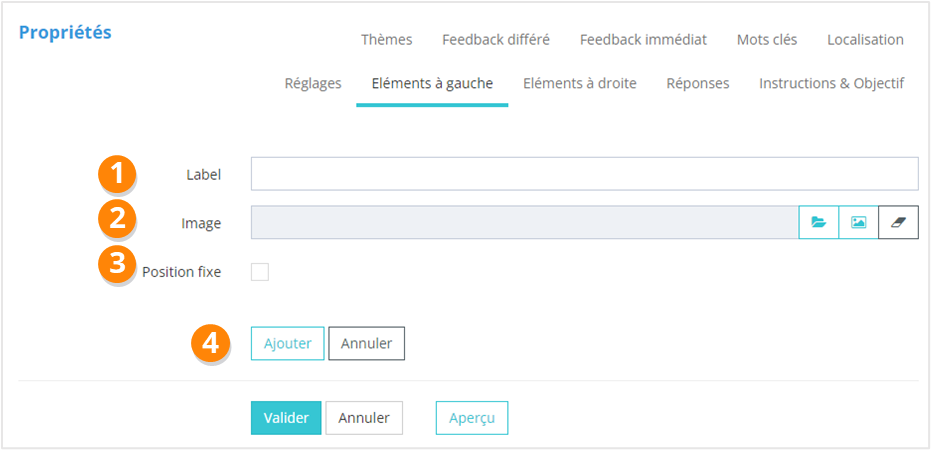Image resolution: width=931 pixels, height=450 pixels.
Task: Open the Instructions & Objectif tab
Action: [832, 83]
